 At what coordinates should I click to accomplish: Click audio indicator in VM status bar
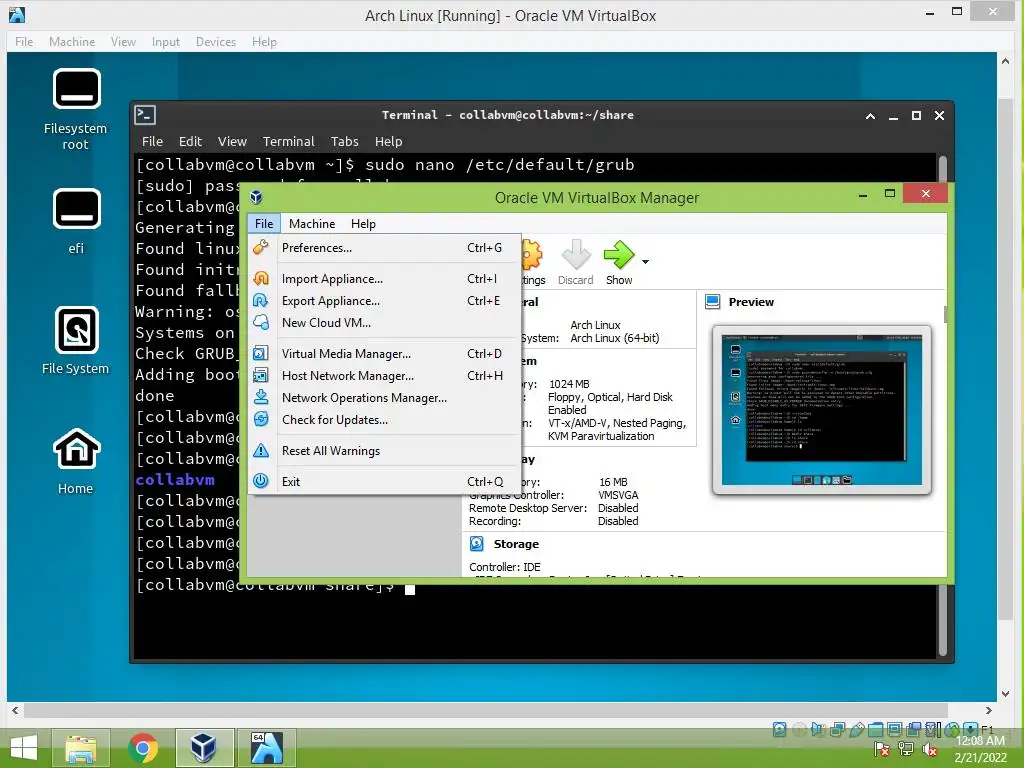pos(818,729)
